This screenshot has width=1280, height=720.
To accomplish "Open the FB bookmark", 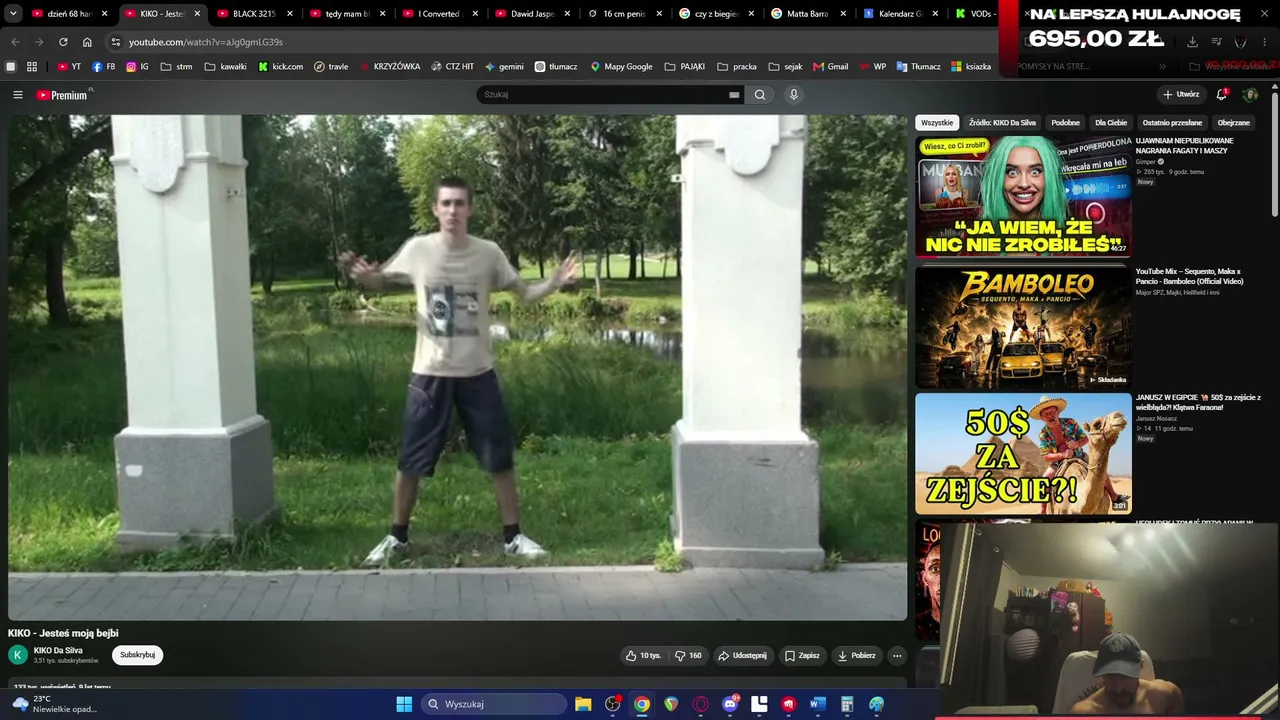I will click(104, 67).
